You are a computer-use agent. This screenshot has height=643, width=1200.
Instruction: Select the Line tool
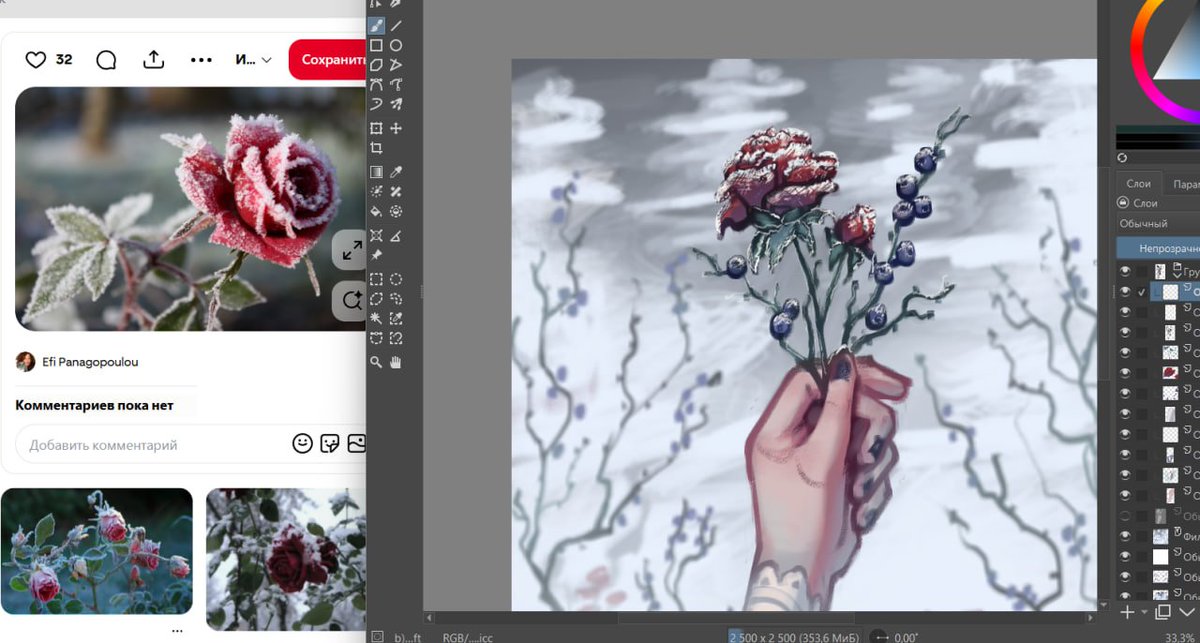pos(396,26)
